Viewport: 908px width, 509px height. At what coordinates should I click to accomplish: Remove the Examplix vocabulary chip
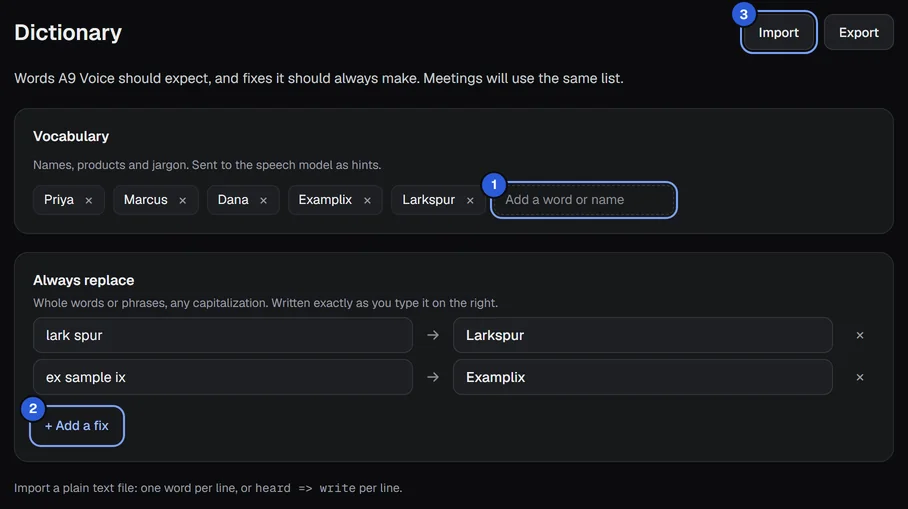pos(367,200)
